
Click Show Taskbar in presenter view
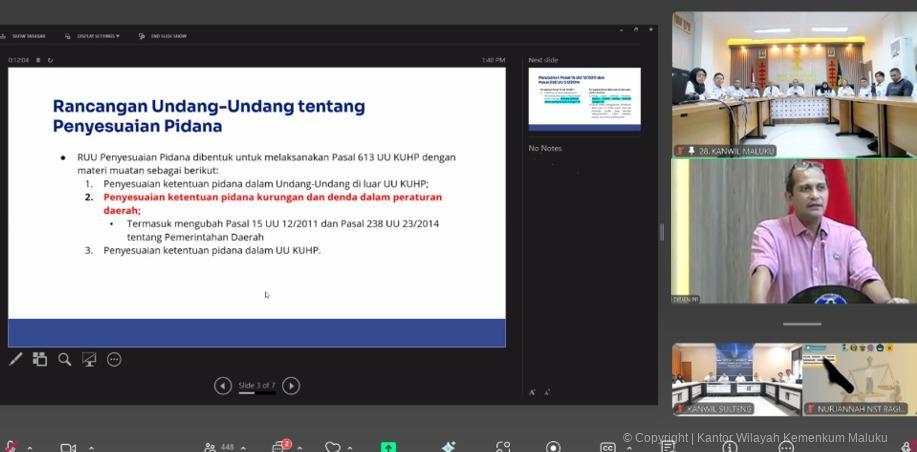pos(24,36)
